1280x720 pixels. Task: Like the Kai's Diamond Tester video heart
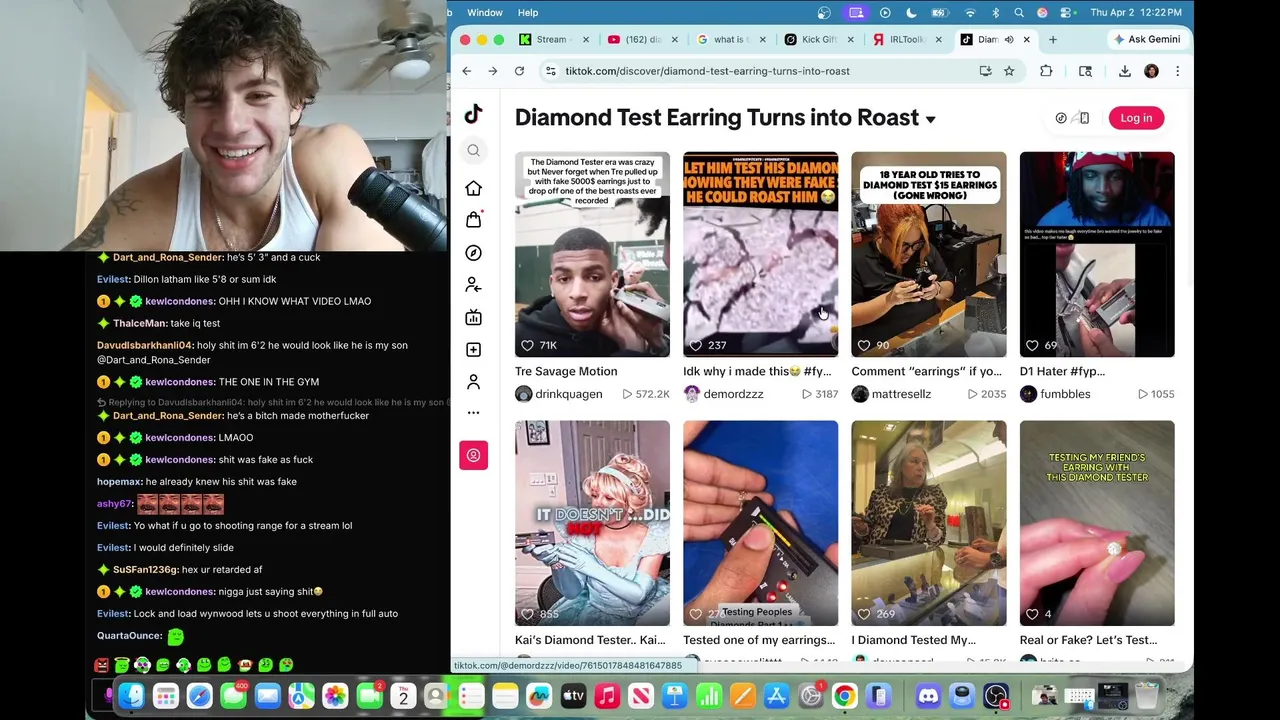pos(527,614)
